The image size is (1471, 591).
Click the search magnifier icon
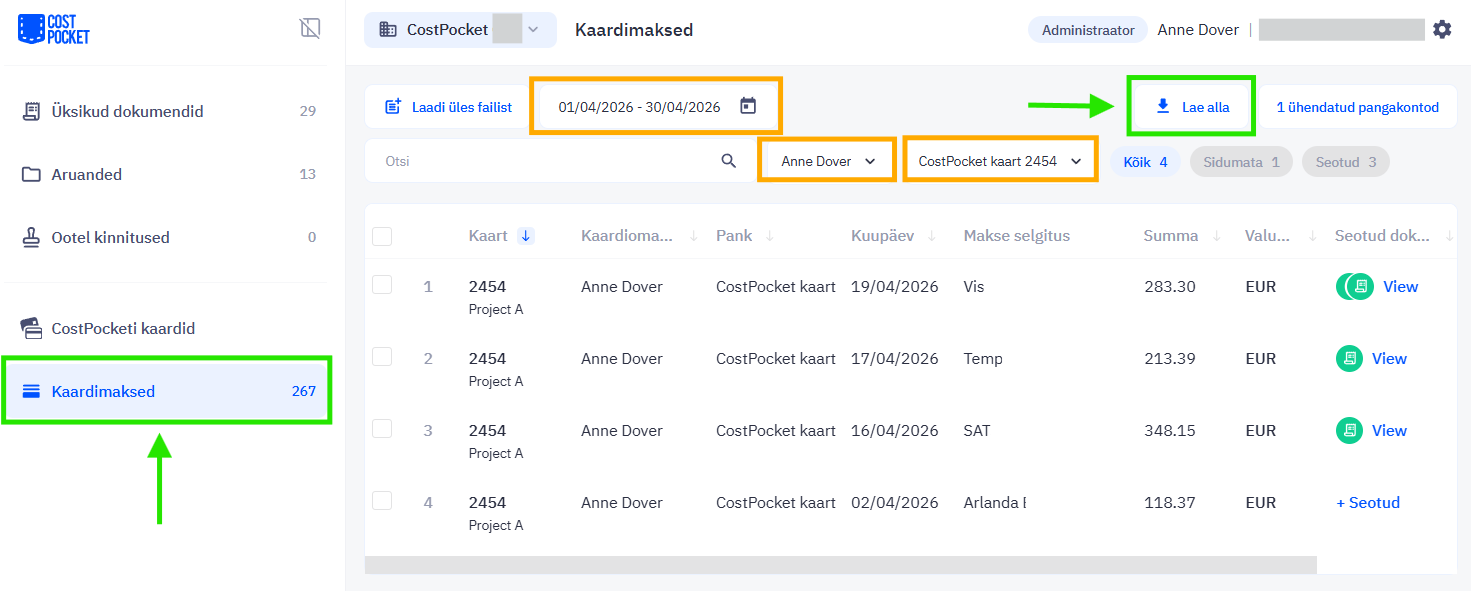coord(729,161)
